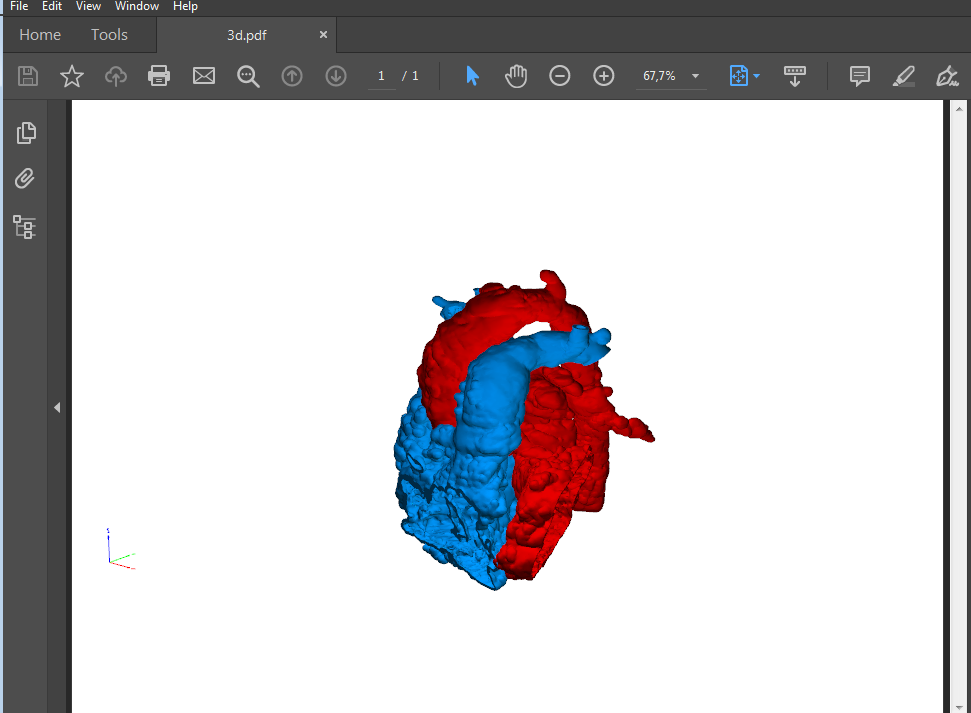971x713 pixels.
Task: Click the current page number field
Action: (x=381, y=76)
